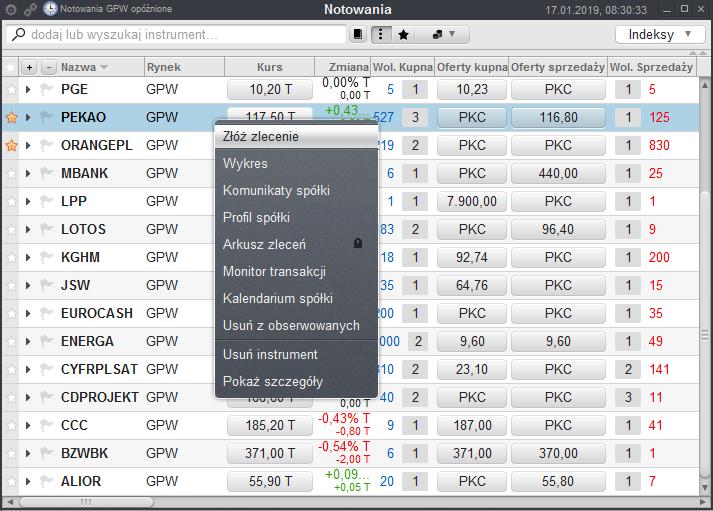This screenshot has height=511, width=713.
Task: Click the flag icon in ORANGEPL row
Action: click(x=46, y=145)
